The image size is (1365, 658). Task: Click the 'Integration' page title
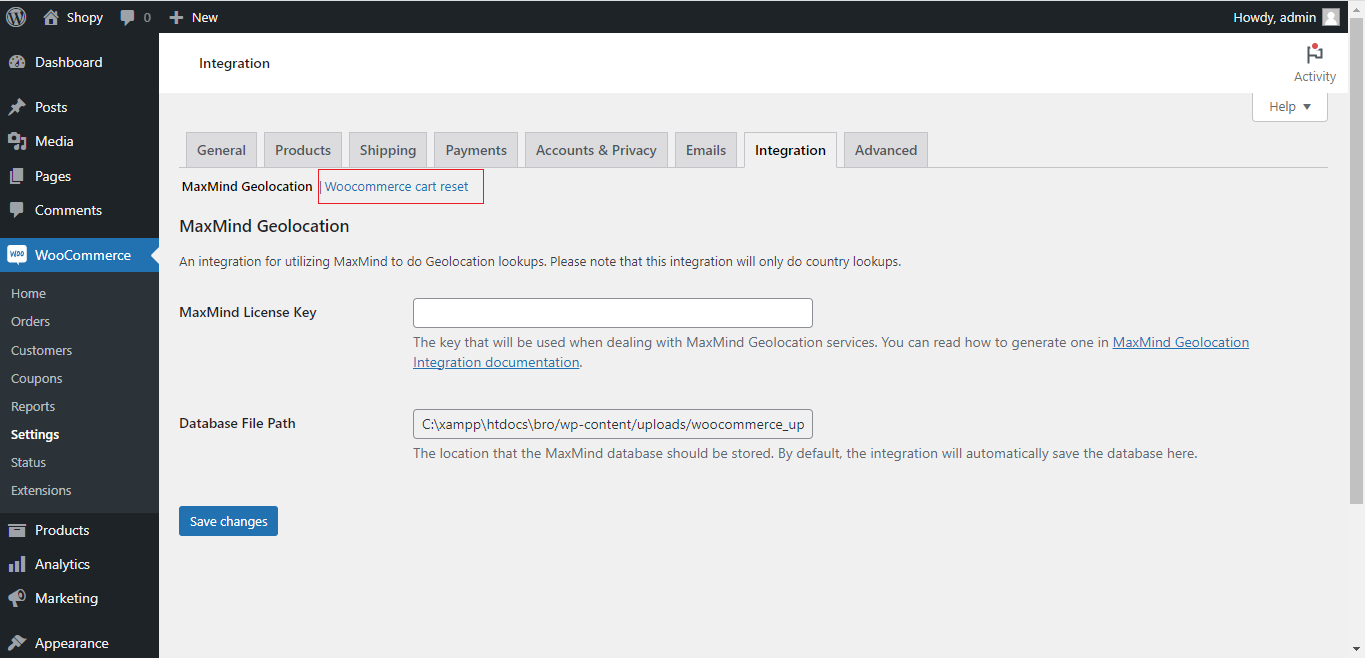[x=234, y=63]
